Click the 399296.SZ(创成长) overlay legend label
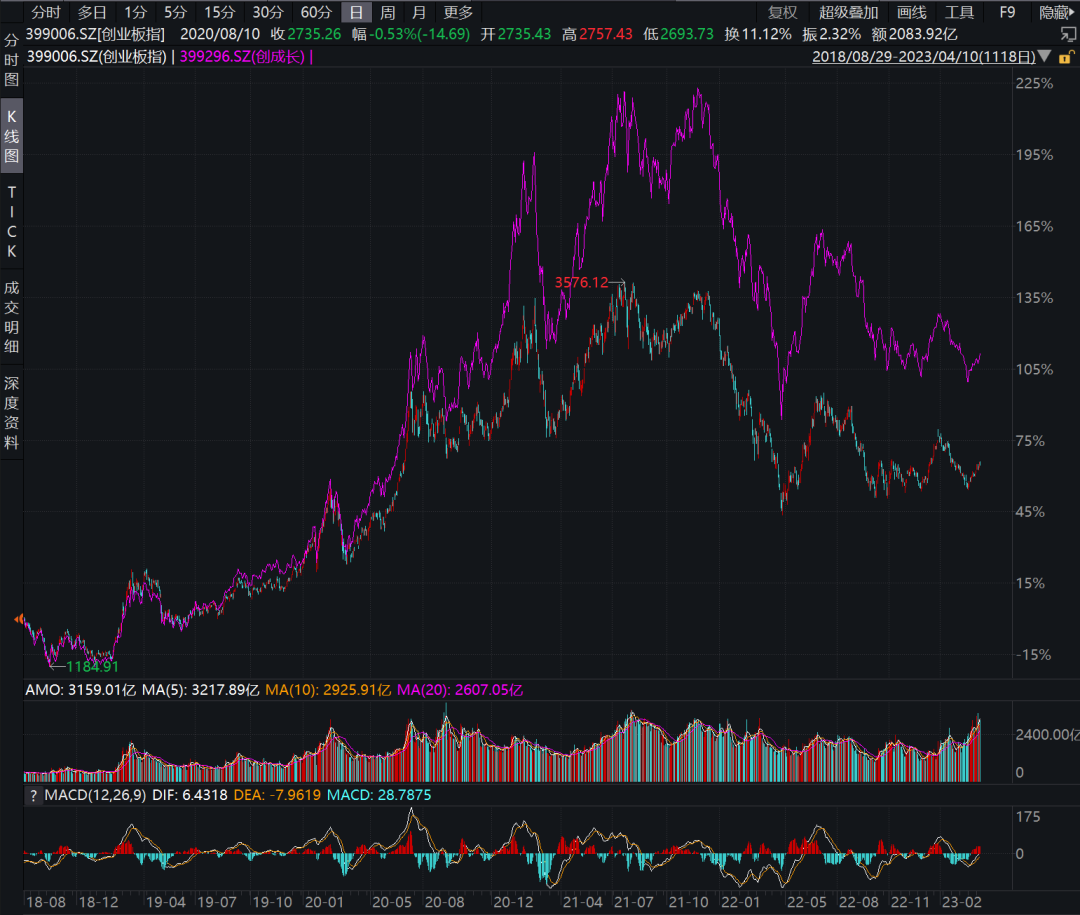The height and width of the screenshot is (915, 1080). click(242, 56)
